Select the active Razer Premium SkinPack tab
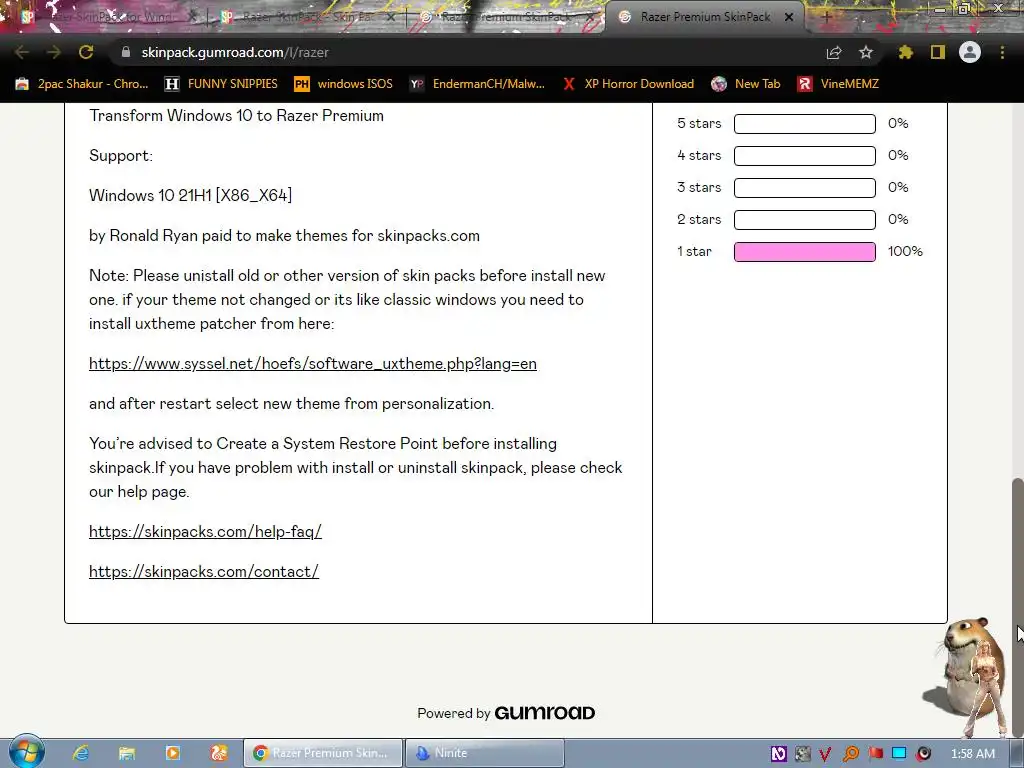The height and width of the screenshot is (768, 1024). click(705, 17)
